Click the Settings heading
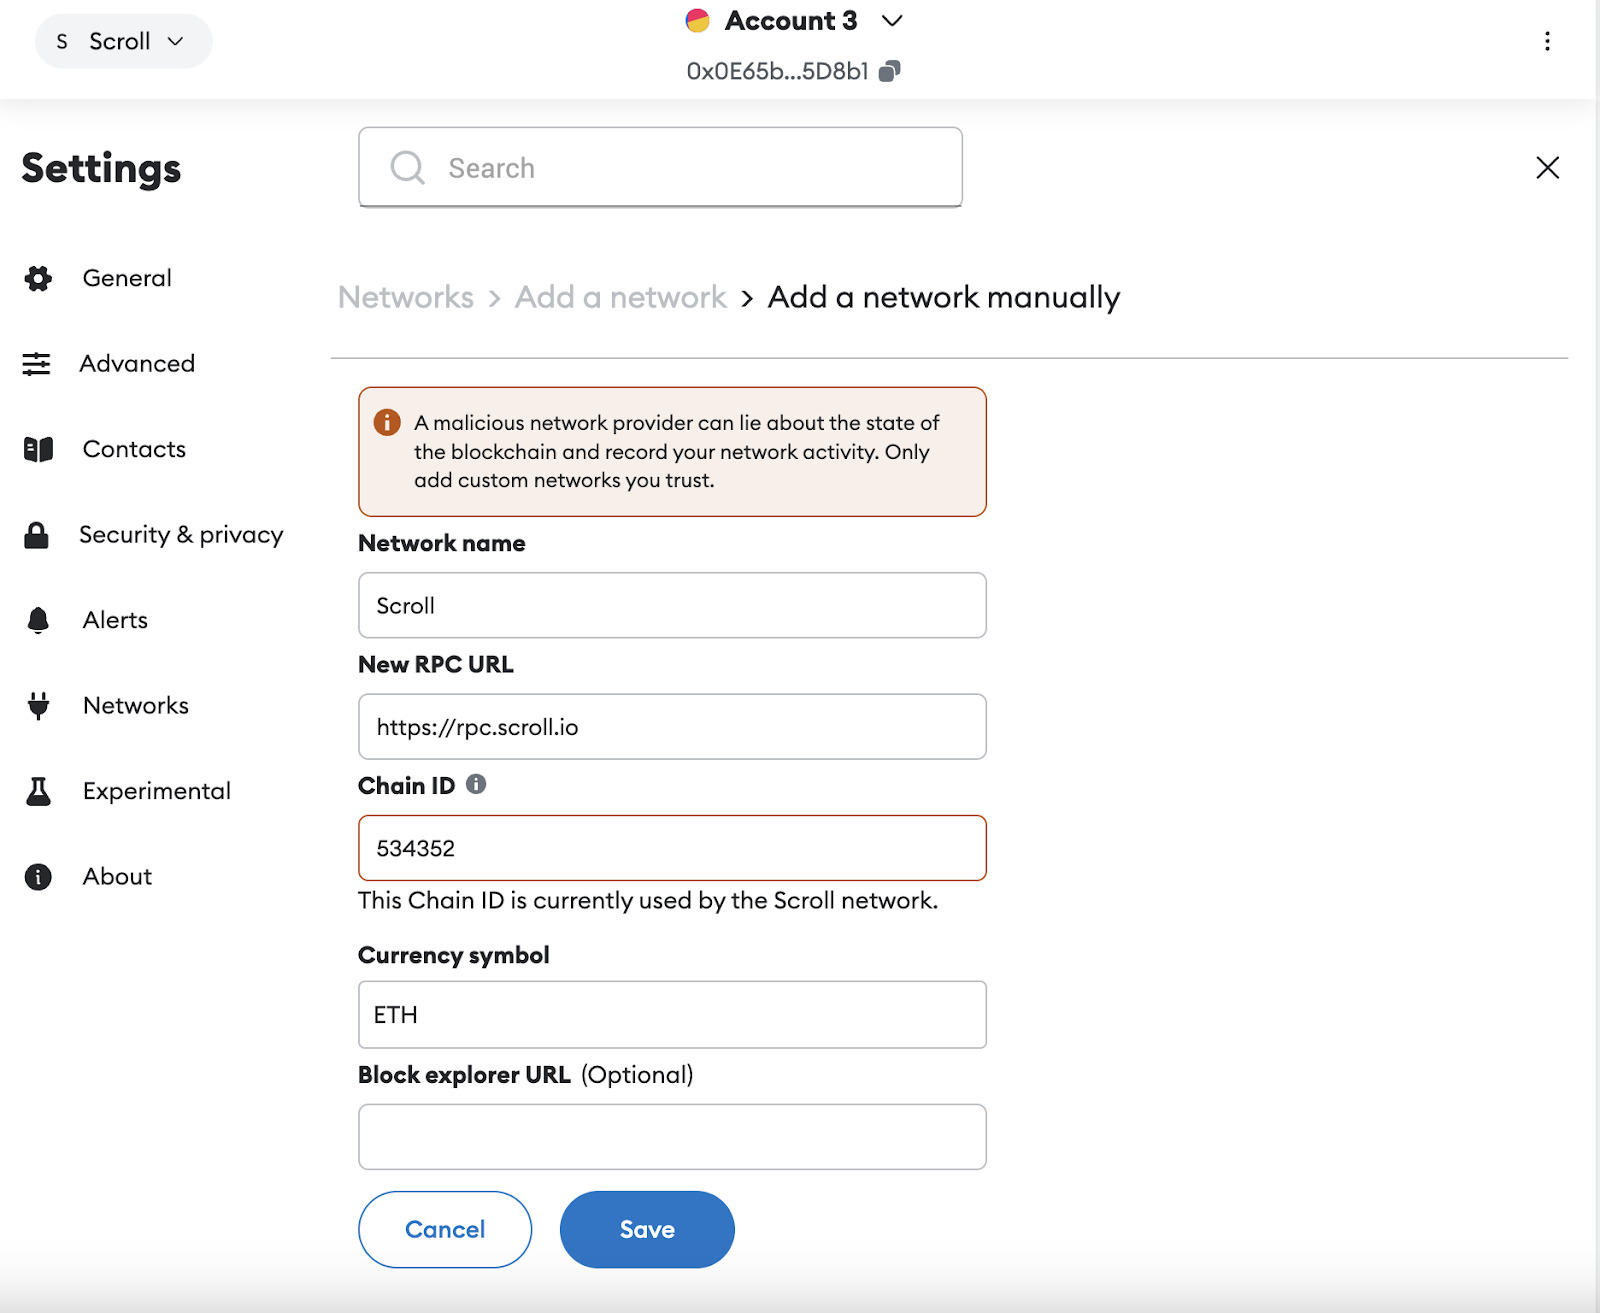The height and width of the screenshot is (1313, 1600). tap(101, 168)
